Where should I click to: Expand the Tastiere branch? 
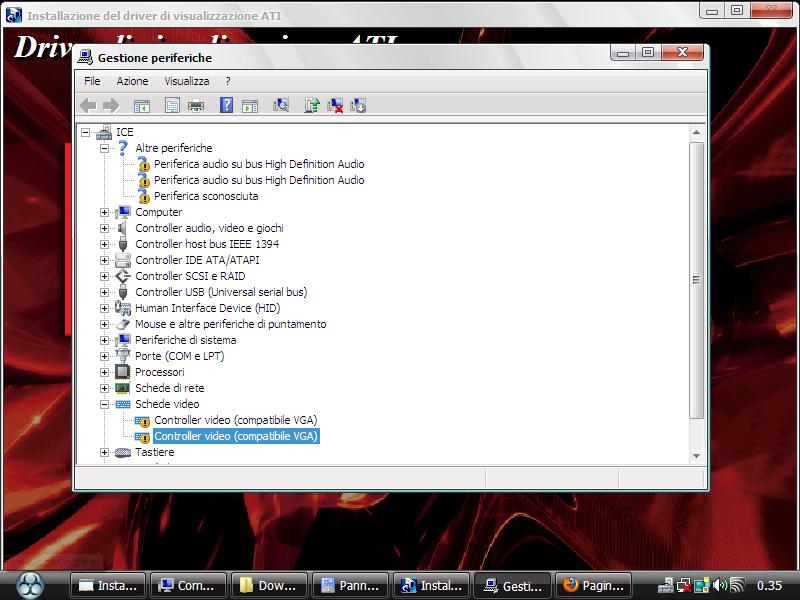105,453
